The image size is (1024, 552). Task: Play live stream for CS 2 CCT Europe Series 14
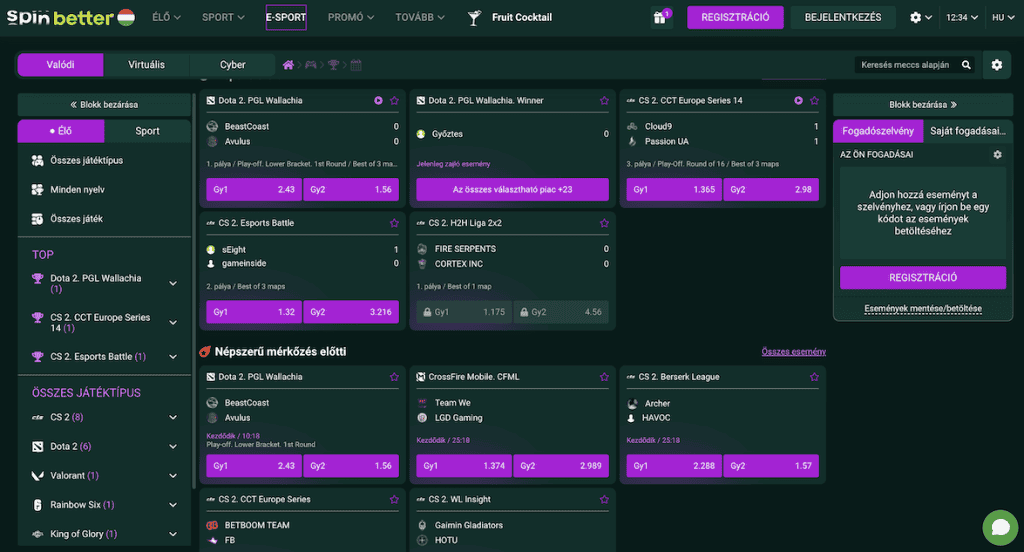click(798, 101)
